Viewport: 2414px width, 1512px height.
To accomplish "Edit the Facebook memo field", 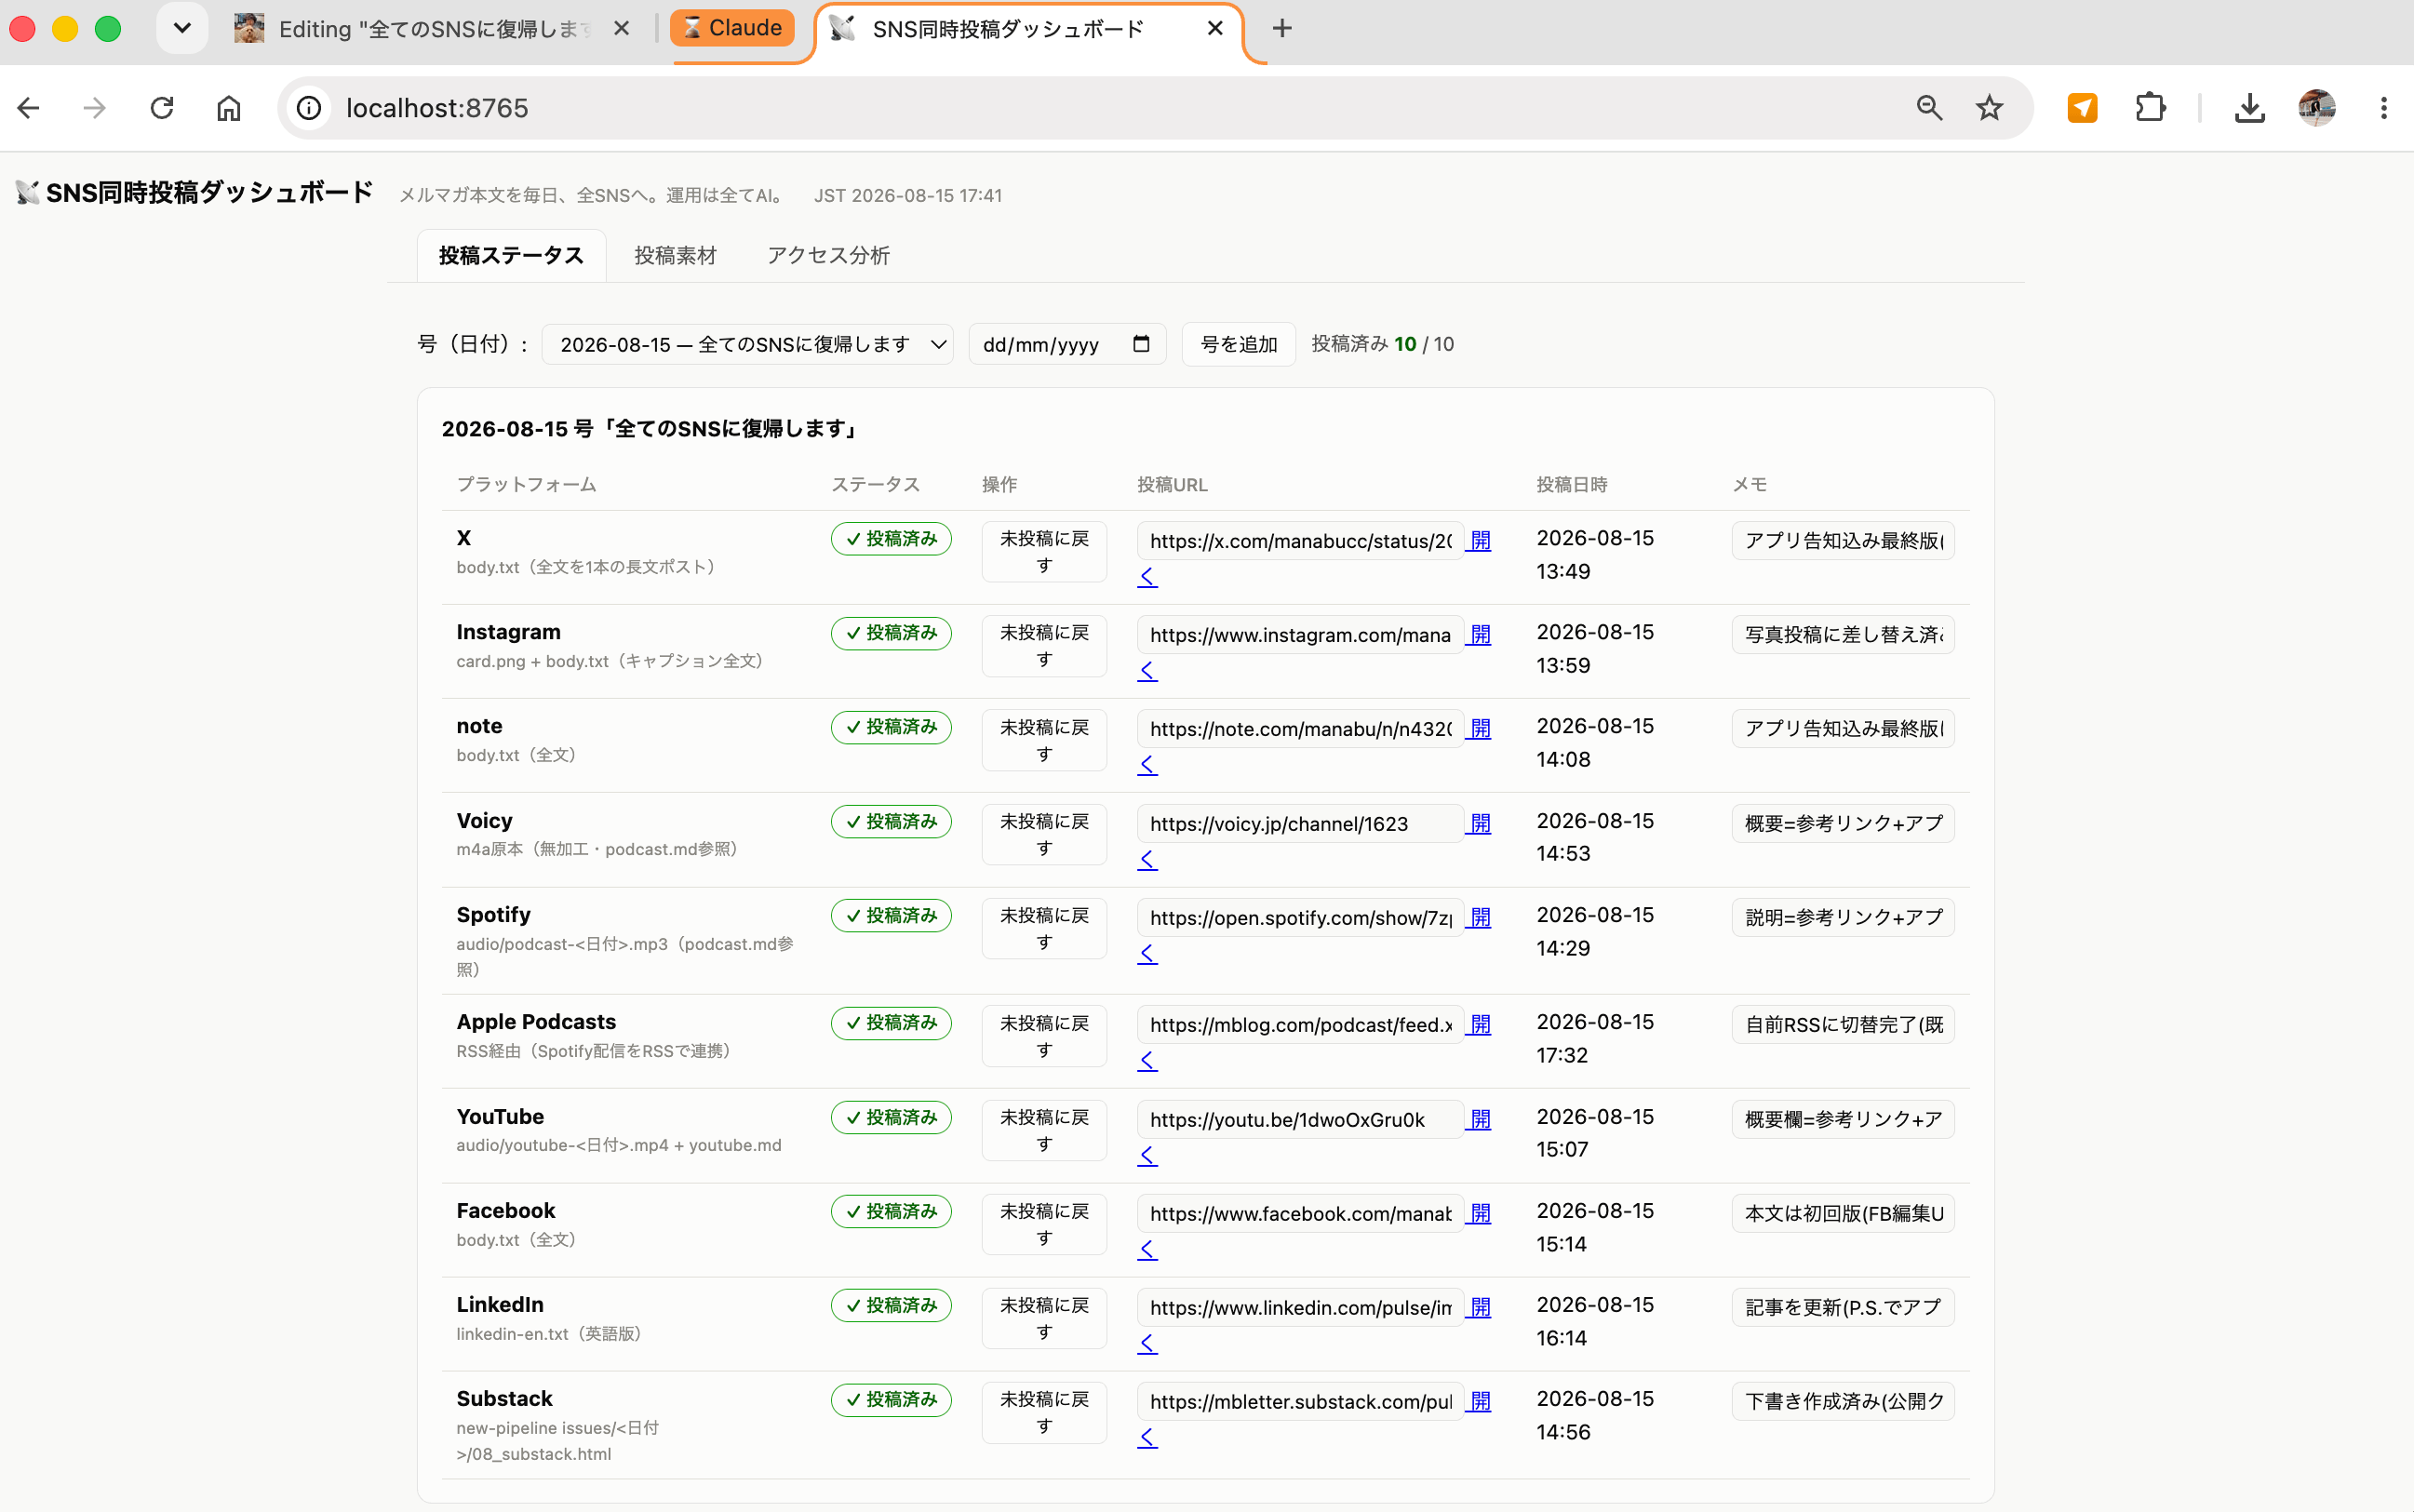I will point(1843,1213).
